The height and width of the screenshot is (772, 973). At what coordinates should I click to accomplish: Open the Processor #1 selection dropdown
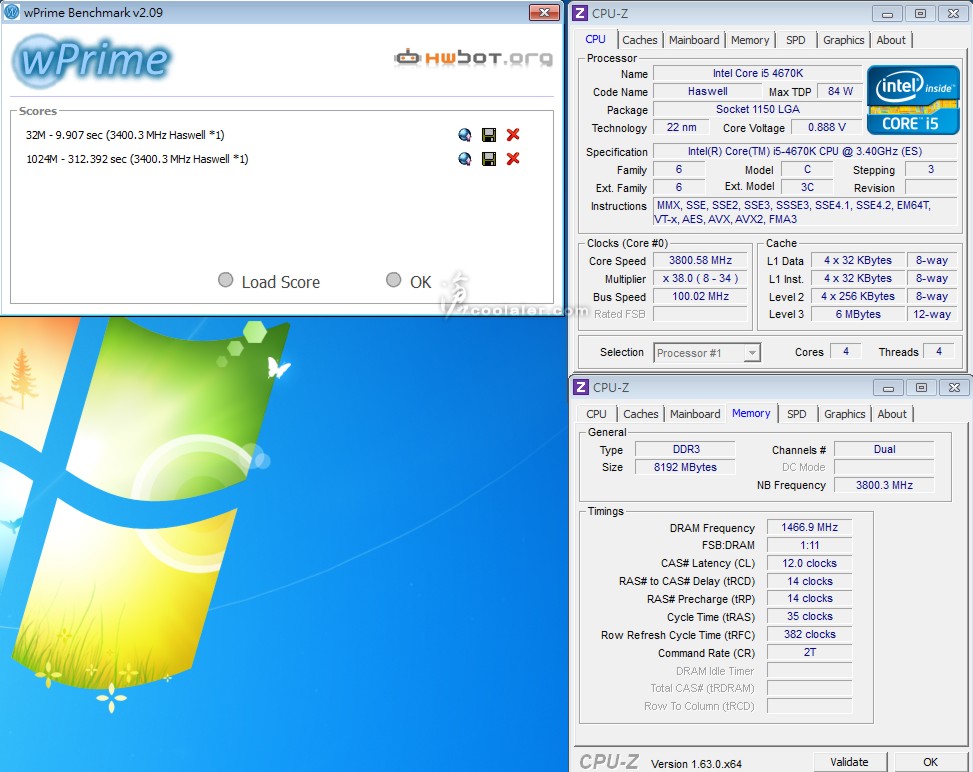pyautogui.click(x=707, y=353)
